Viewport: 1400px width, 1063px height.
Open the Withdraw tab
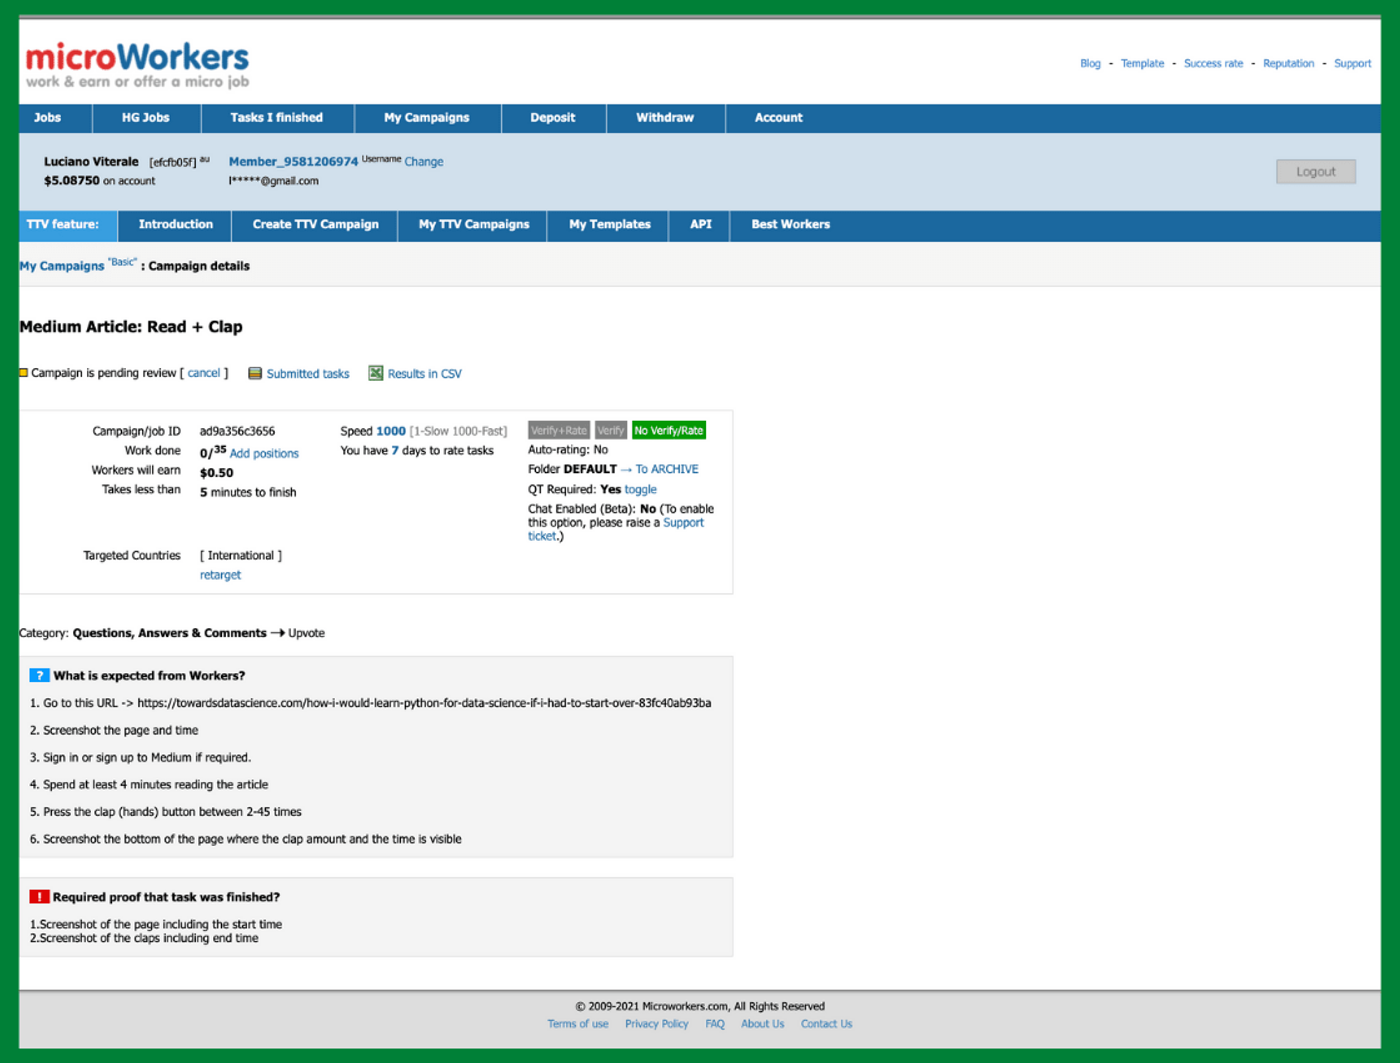click(665, 118)
